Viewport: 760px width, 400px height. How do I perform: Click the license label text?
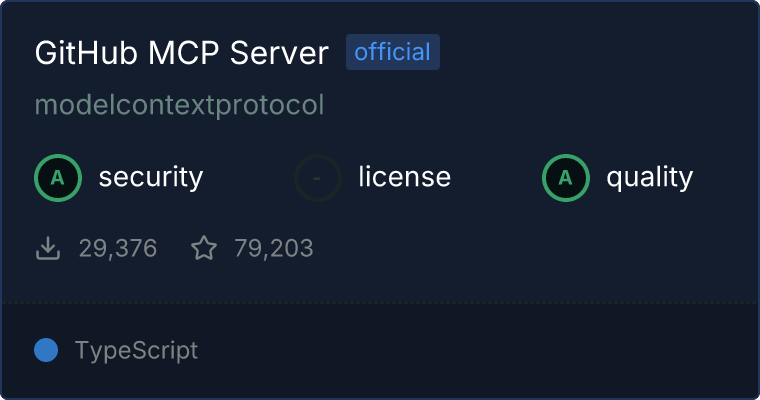[x=405, y=176]
